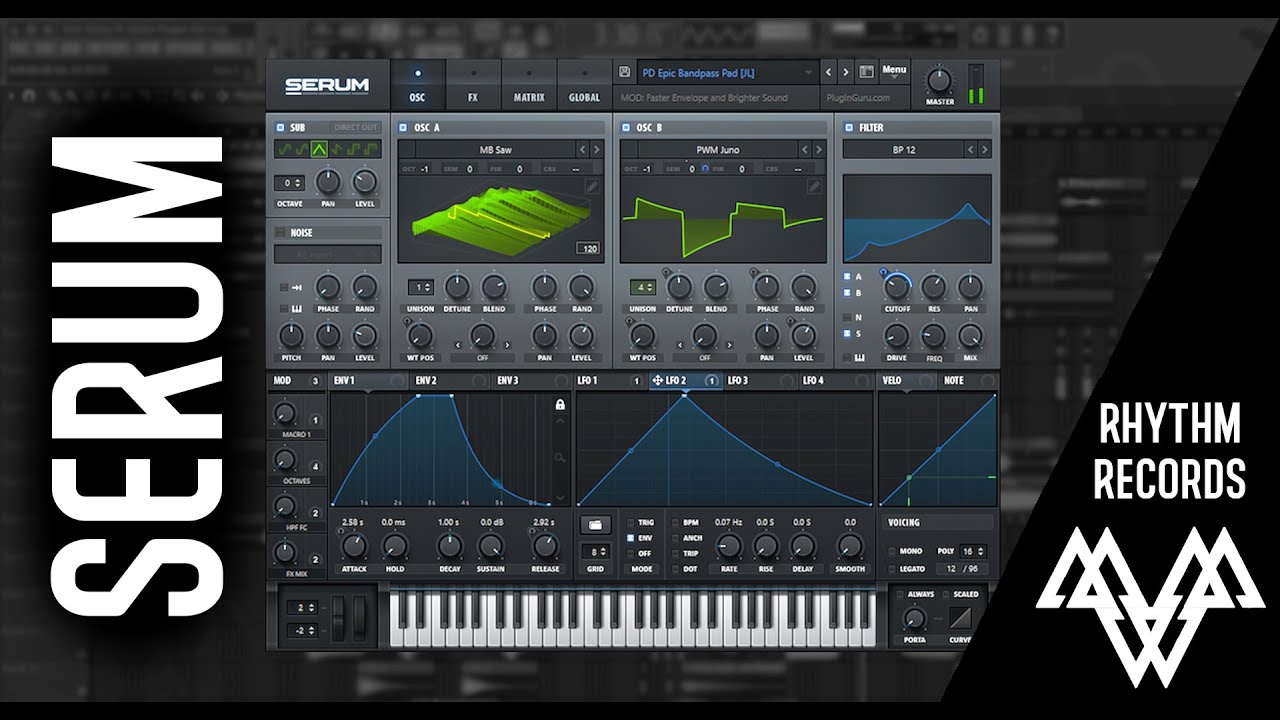Switch to the GLOBAL tab
This screenshot has width=1280, height=720.
coord(584,86)
